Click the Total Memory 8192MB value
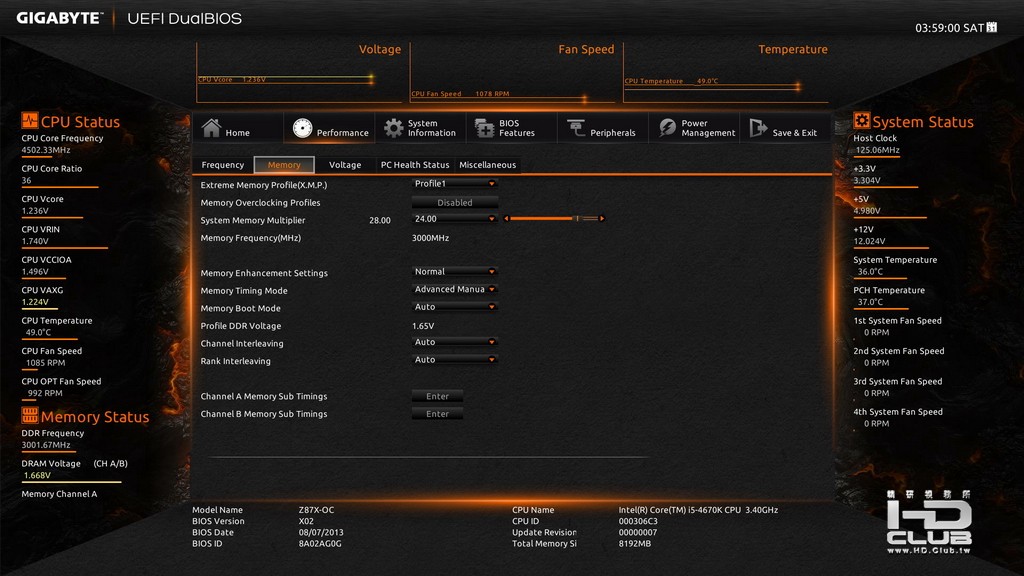This screenshot has width=1024, height=576. 635,543
